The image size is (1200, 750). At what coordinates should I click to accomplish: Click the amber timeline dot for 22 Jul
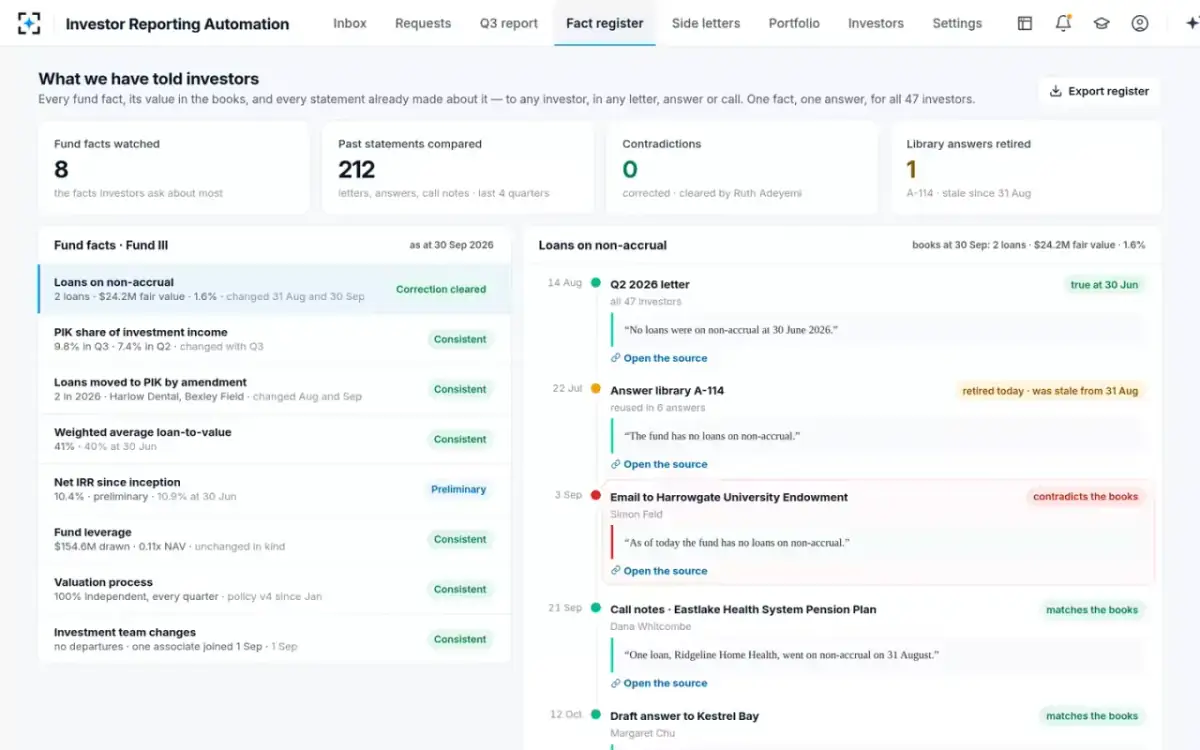(596, 389)
